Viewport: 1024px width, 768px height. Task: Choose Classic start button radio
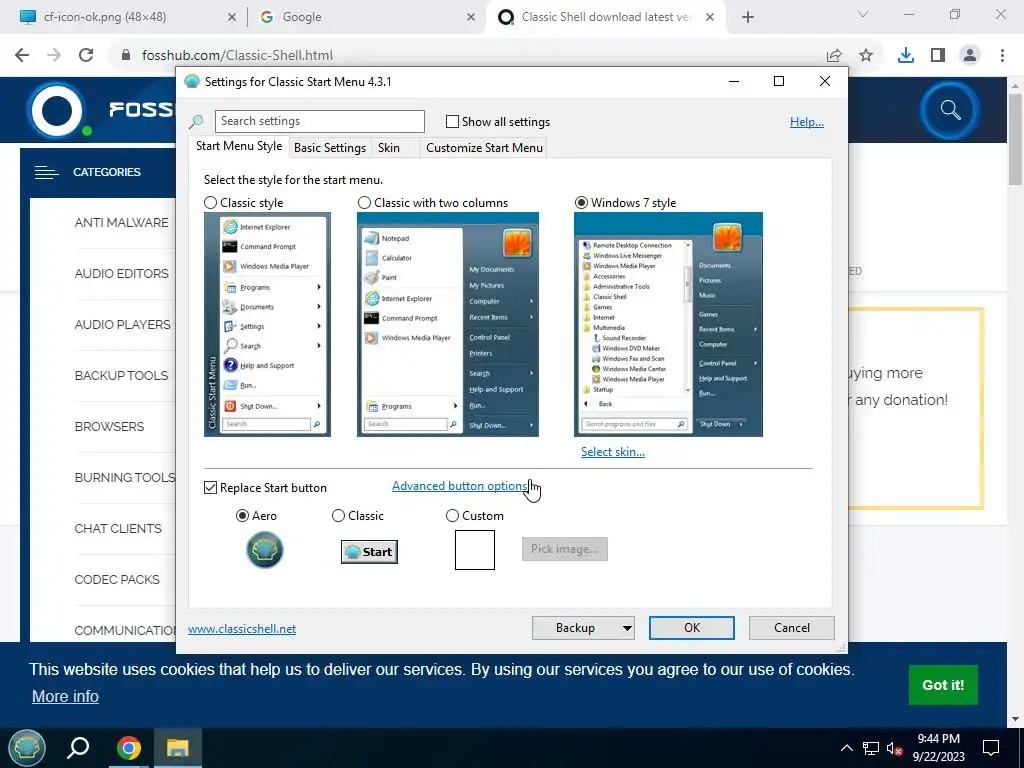pyautogui.click(x=338, y=516)
